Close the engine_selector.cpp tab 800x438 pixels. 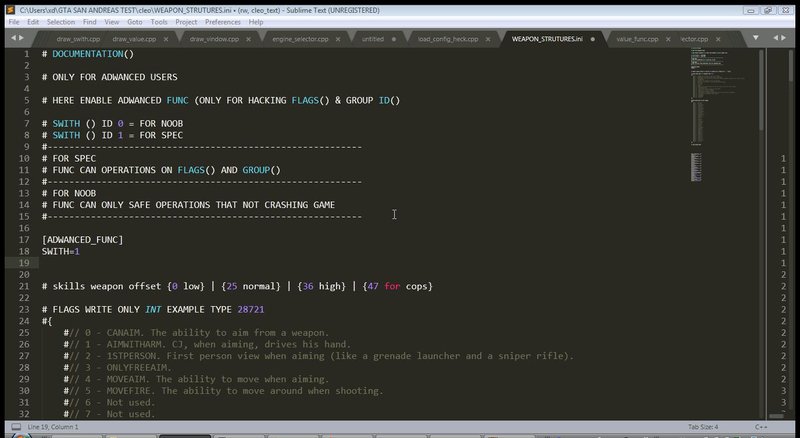pos(338,39)
